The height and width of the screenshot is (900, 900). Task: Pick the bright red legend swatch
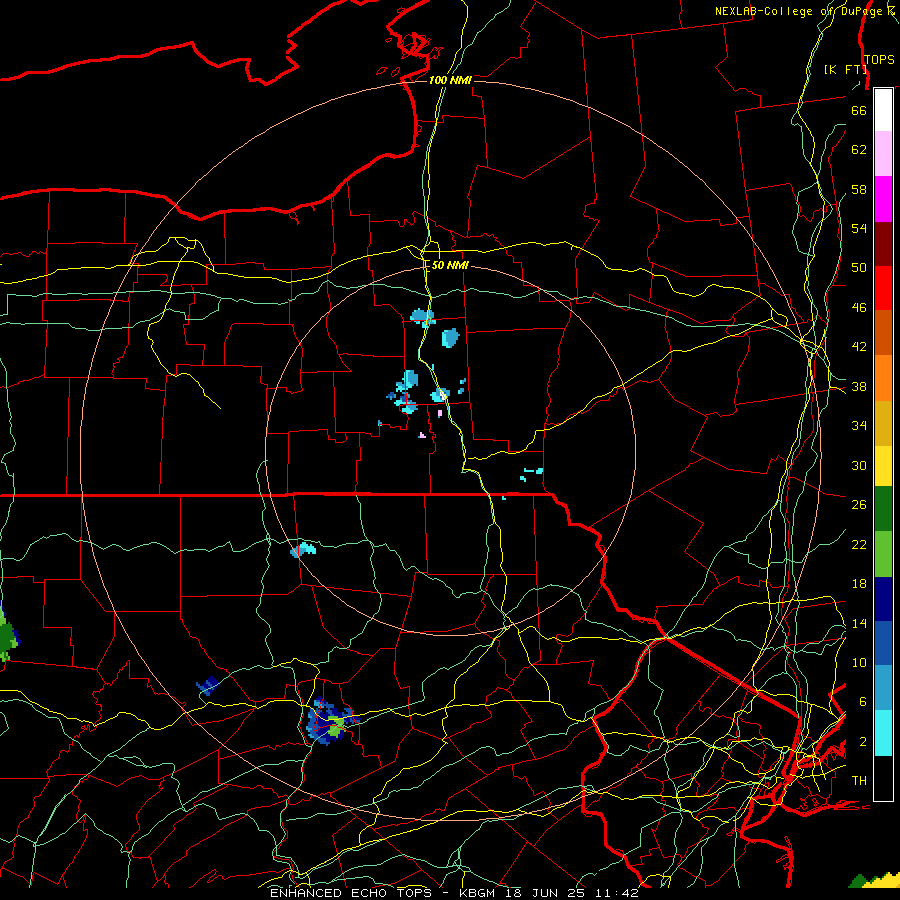[x=883, y=289]
